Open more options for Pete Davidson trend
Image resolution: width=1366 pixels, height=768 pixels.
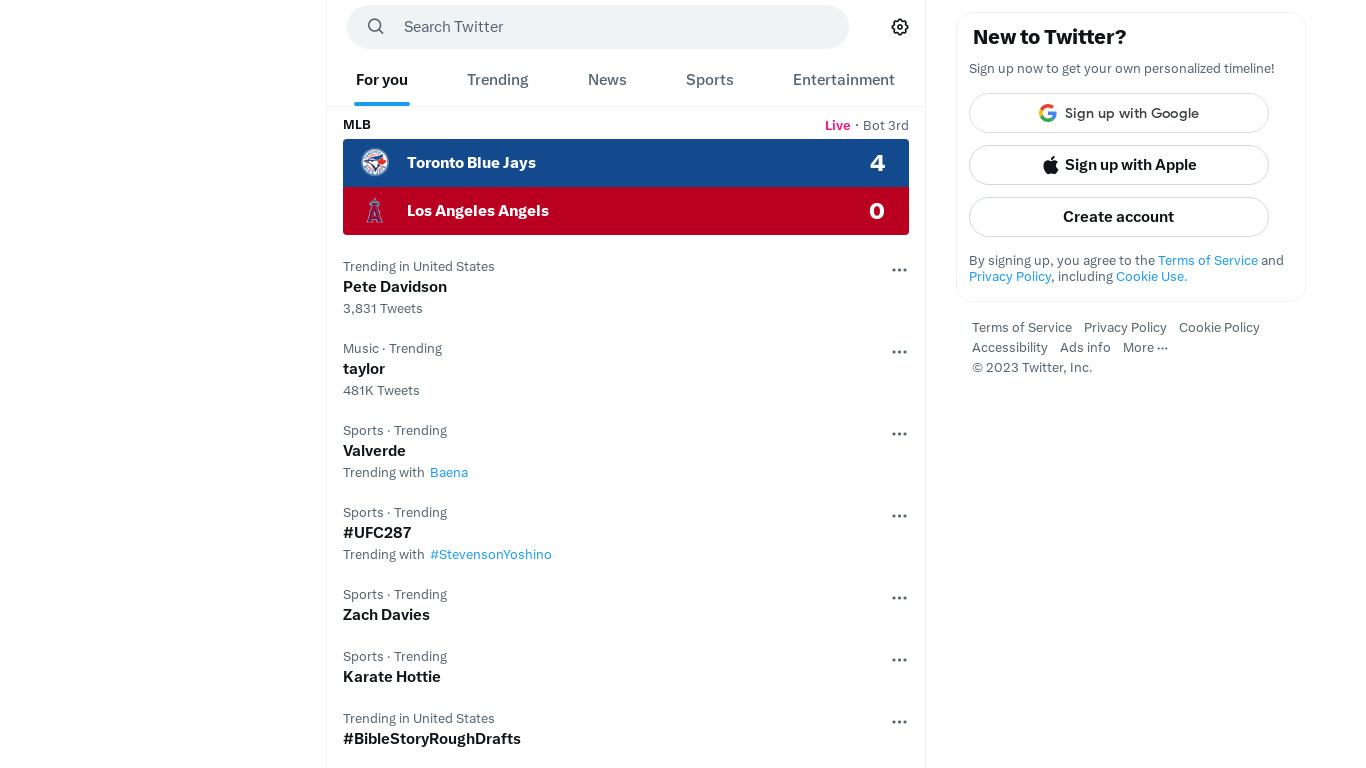(900, 270)
